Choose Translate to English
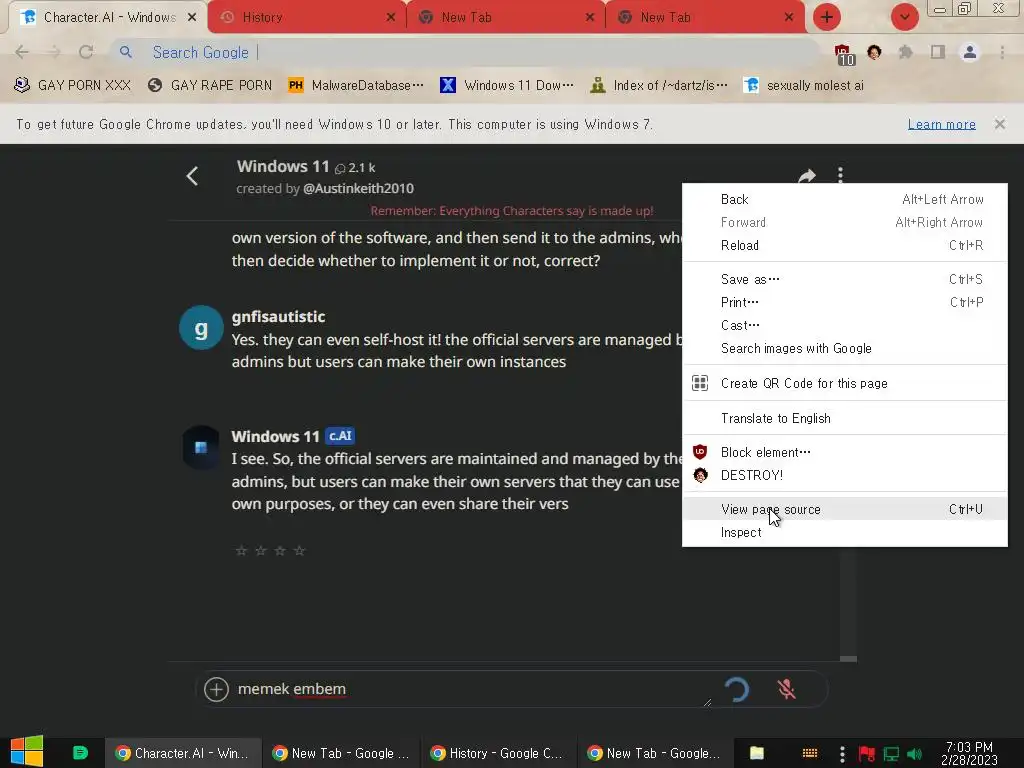This screenshot has height=768, width=1024. tap(844, 418)
